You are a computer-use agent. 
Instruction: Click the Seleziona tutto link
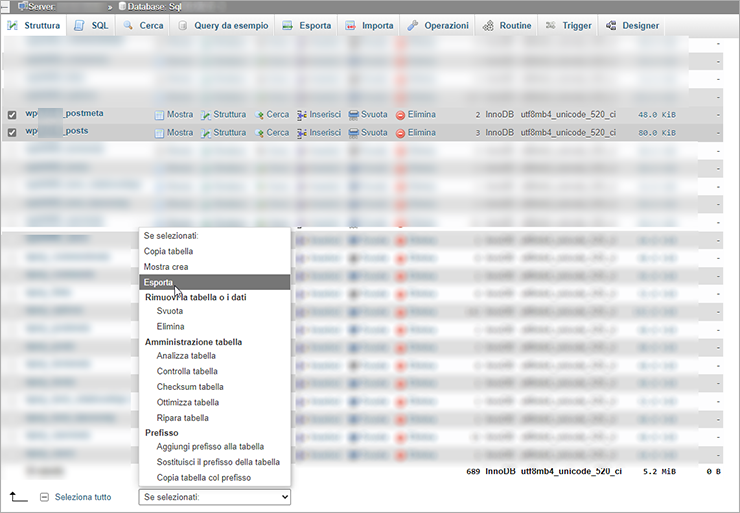pyautogui.click(x=83, y=497)
